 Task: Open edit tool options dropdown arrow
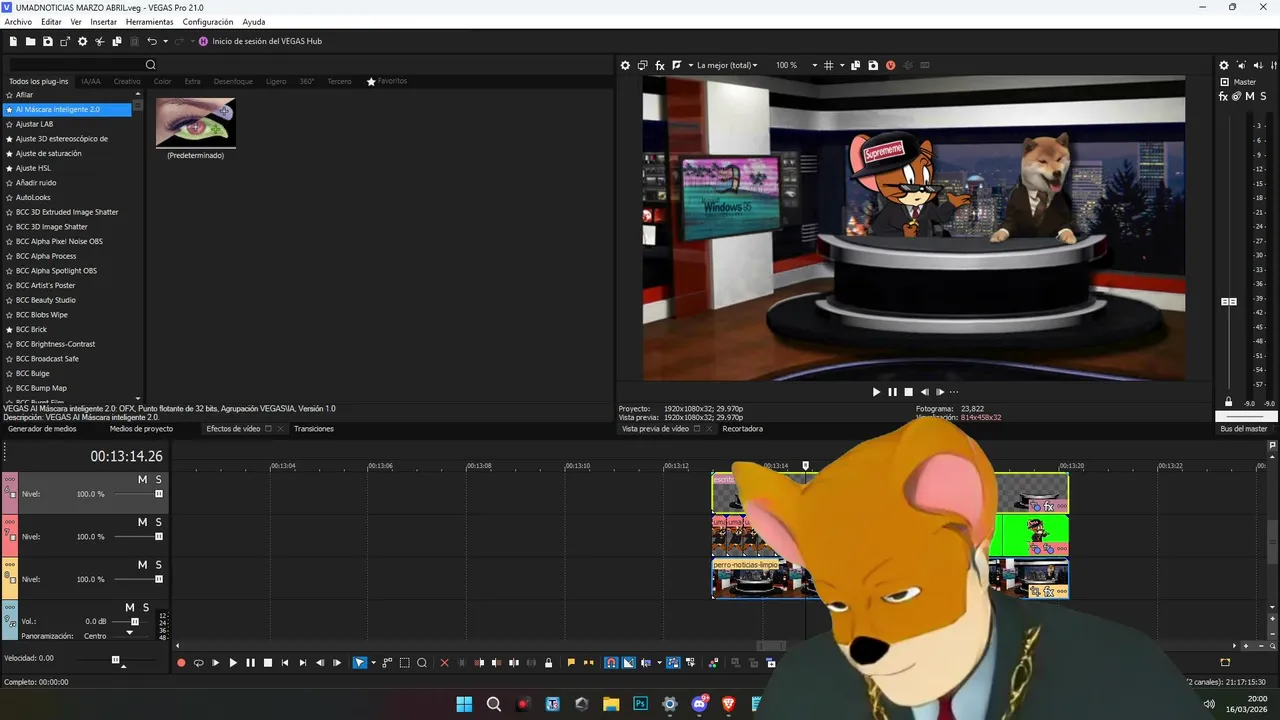[373, 662]
